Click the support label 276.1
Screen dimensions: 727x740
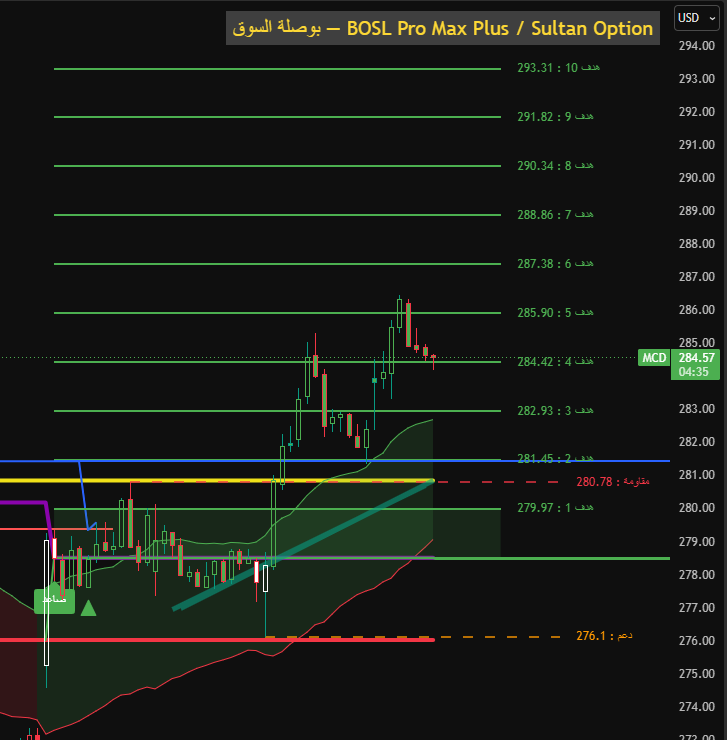click(604, 636)
